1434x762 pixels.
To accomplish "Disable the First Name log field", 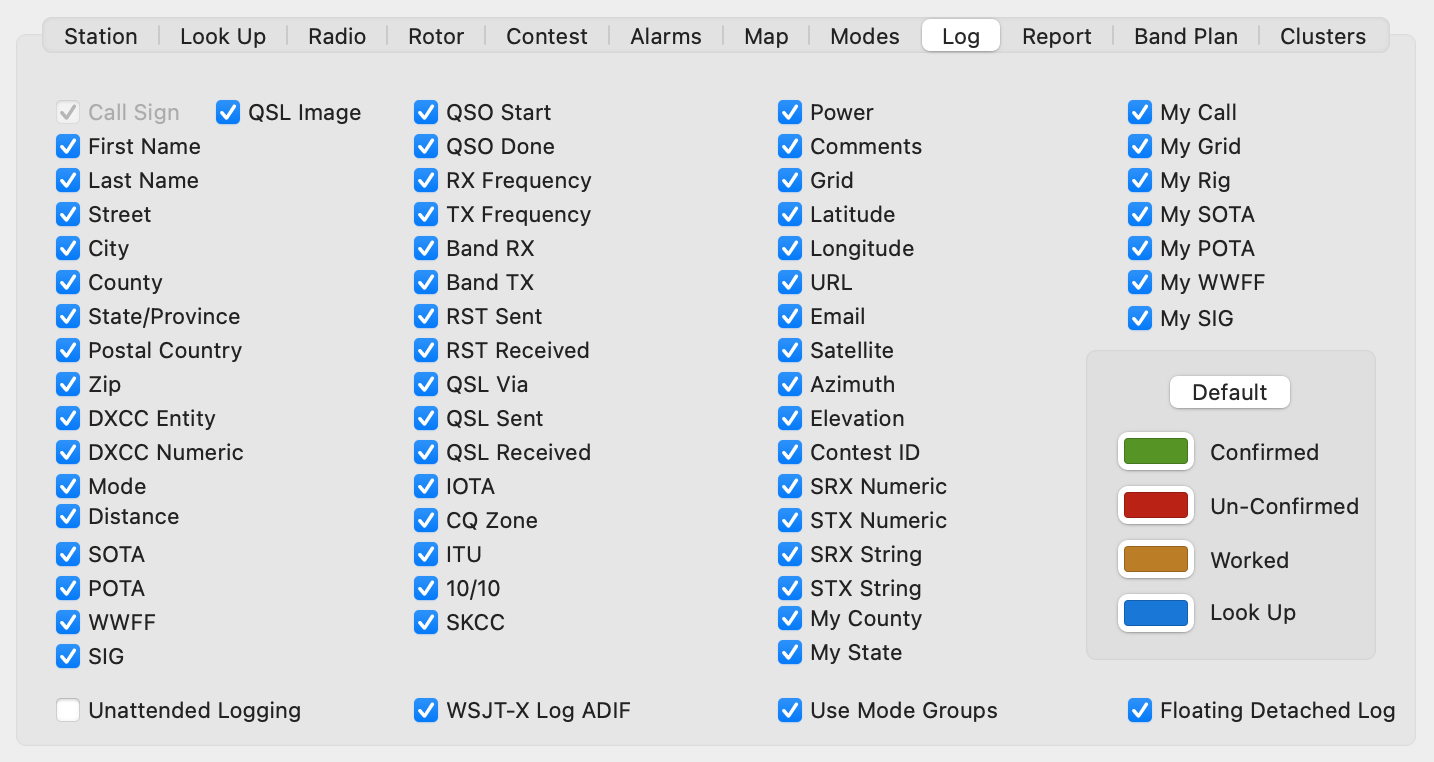I will [68, 147].
